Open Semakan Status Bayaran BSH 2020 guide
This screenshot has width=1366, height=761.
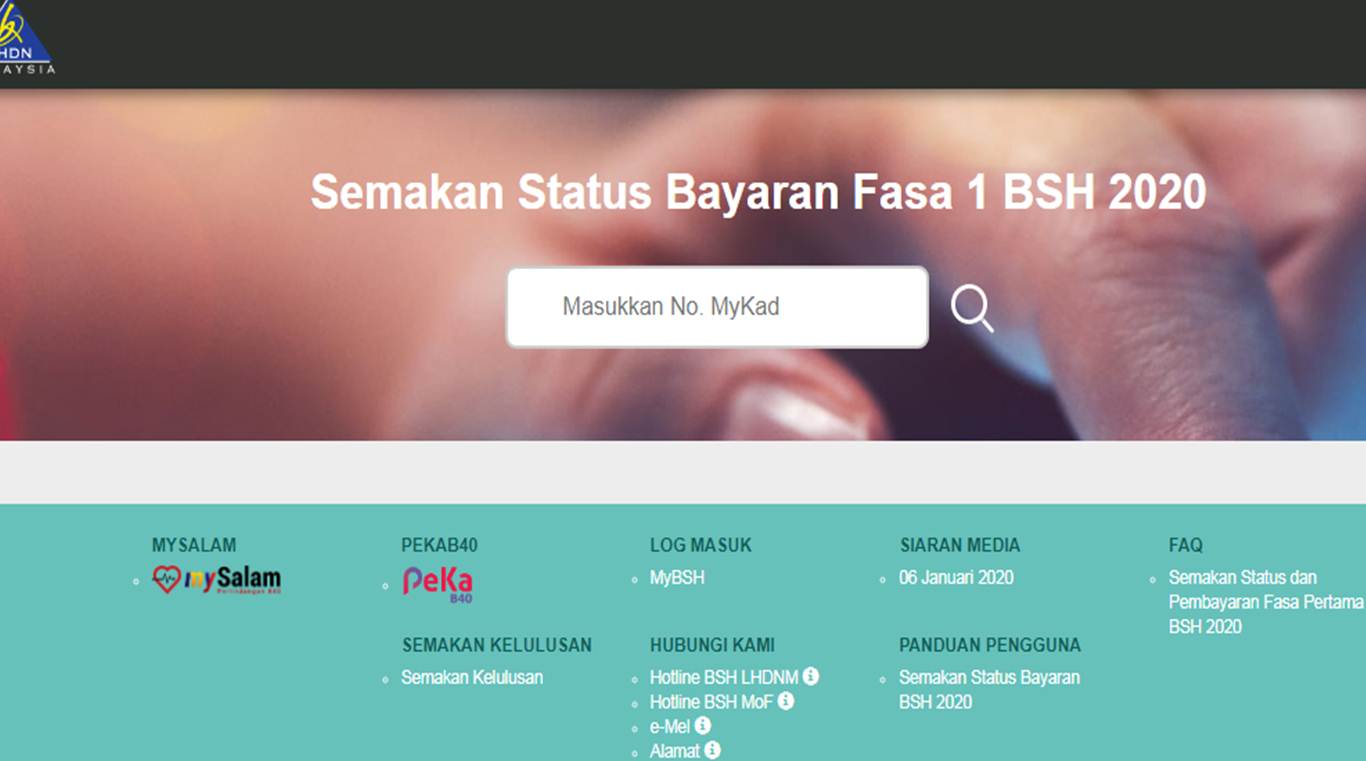989,690
